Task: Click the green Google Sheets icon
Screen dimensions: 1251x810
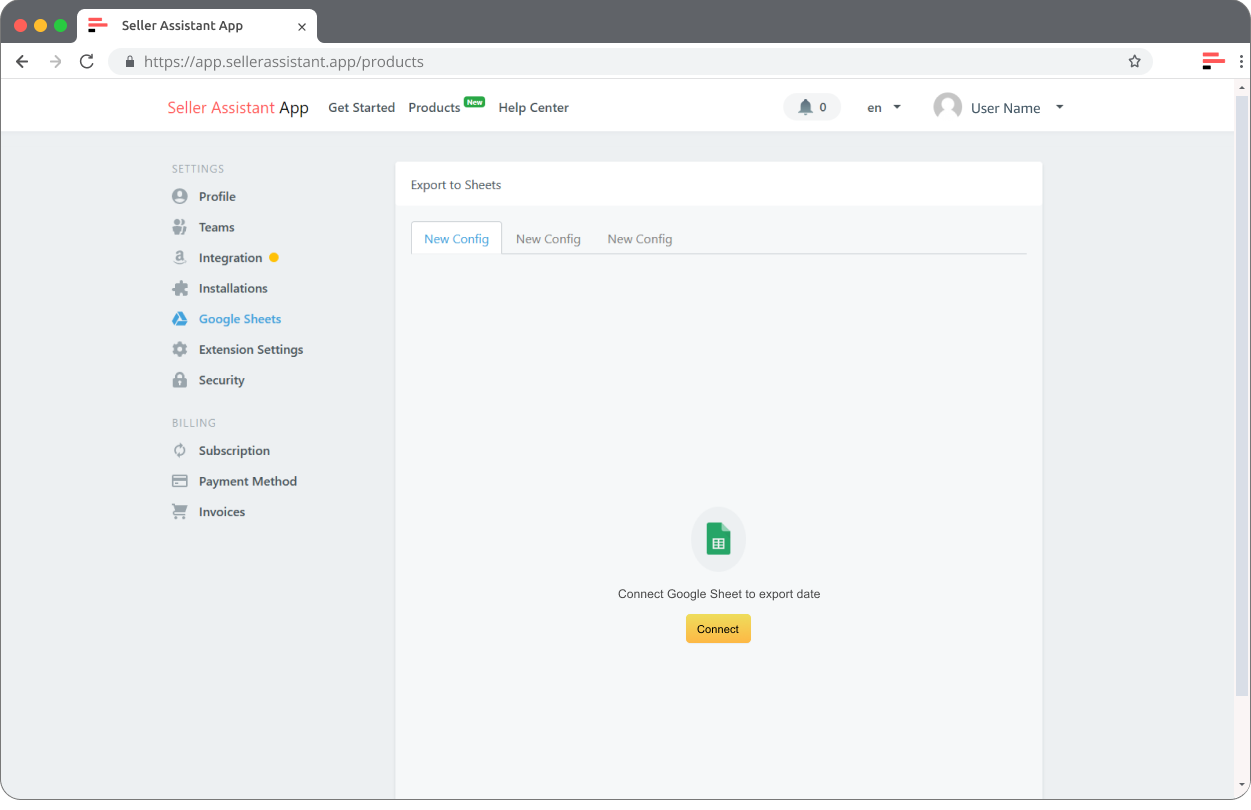Action: coord(718,538)
